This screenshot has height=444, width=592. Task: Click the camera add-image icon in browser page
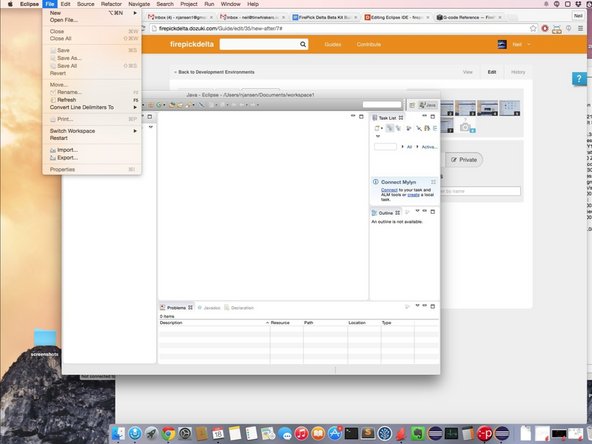pyautogui.click(x=466, y=127)
